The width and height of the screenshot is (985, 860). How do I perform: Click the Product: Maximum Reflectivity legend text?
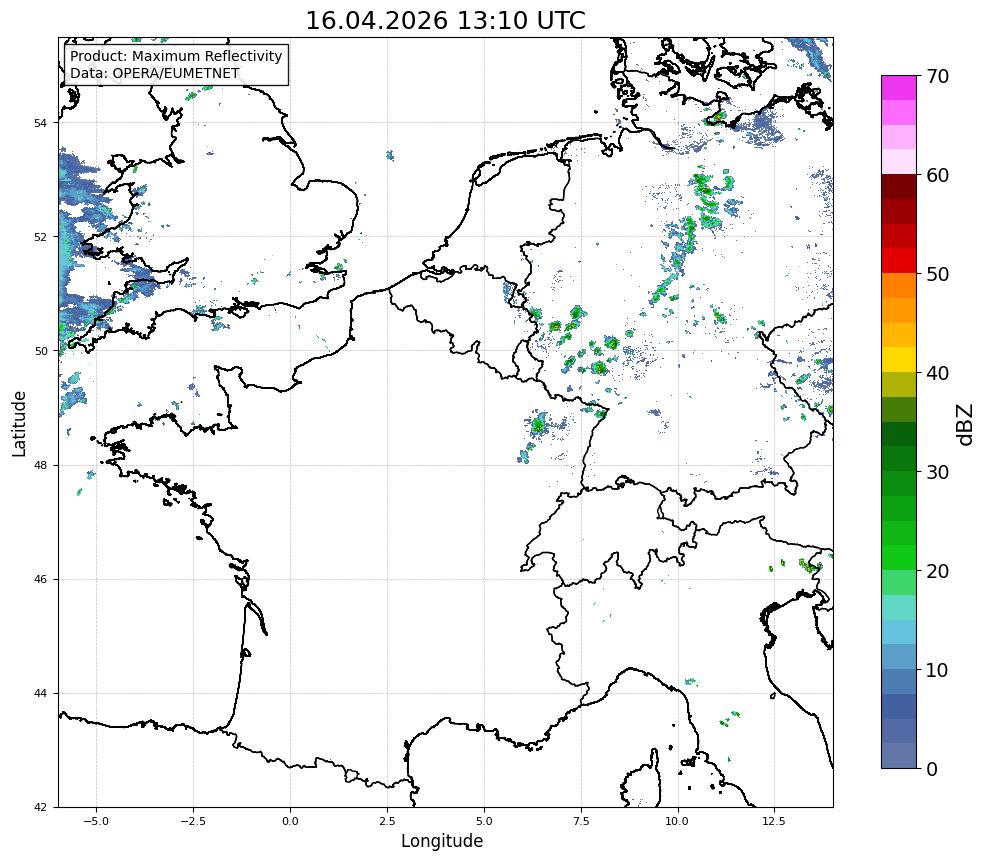(x=176, y=56)
